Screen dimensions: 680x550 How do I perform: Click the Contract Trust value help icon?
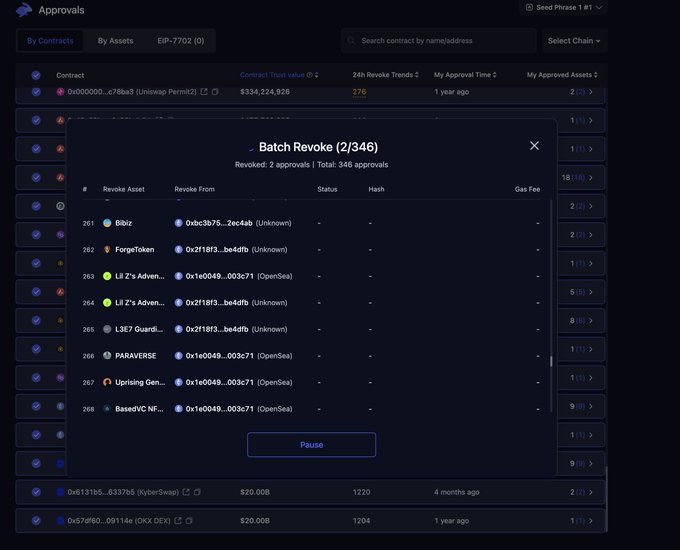point(309,75)
